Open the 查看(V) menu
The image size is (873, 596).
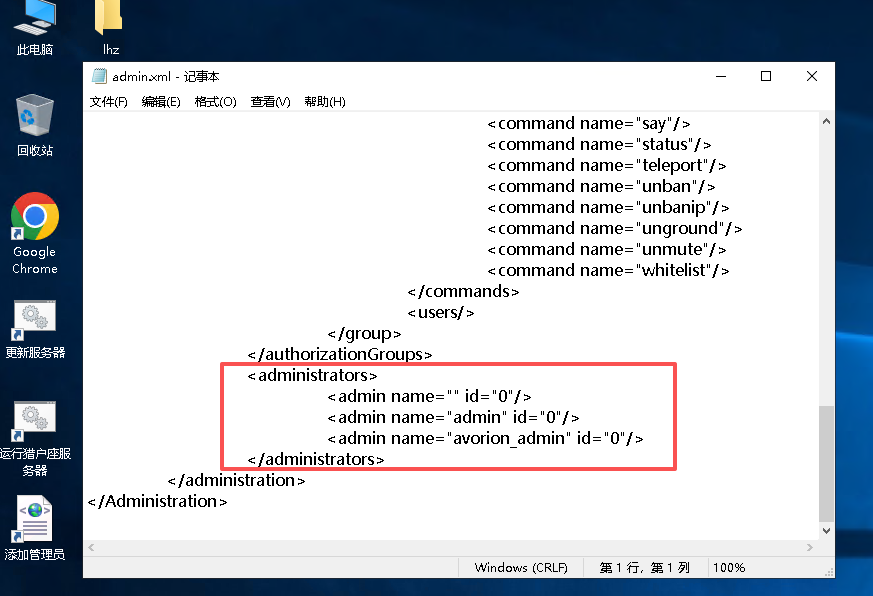[271, 102]
